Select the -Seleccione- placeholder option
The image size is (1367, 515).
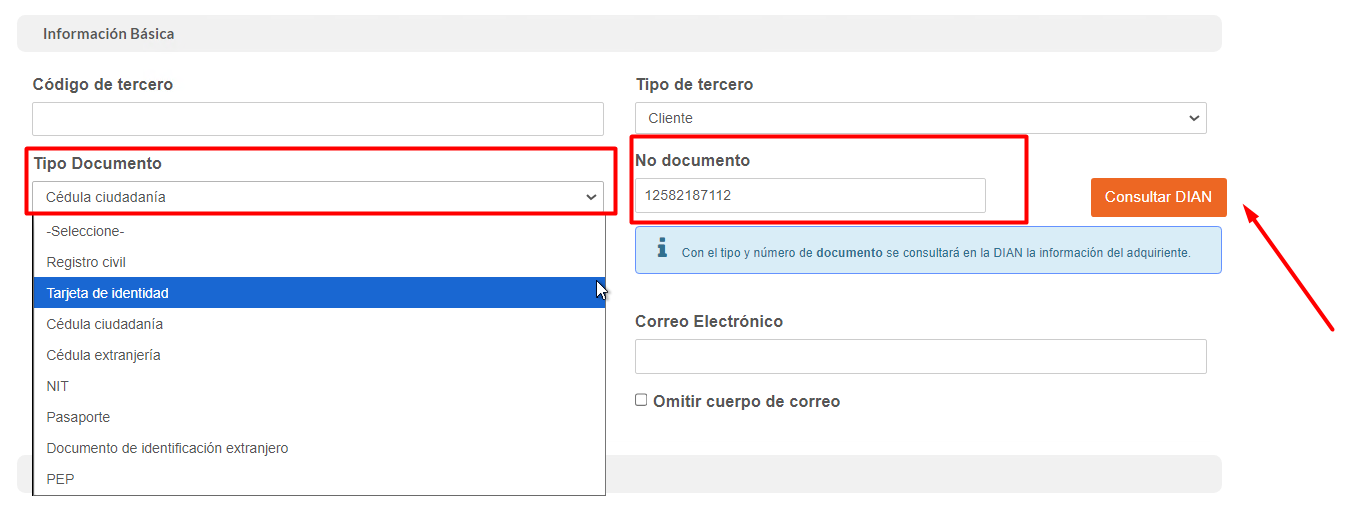[x=85, y=231]
